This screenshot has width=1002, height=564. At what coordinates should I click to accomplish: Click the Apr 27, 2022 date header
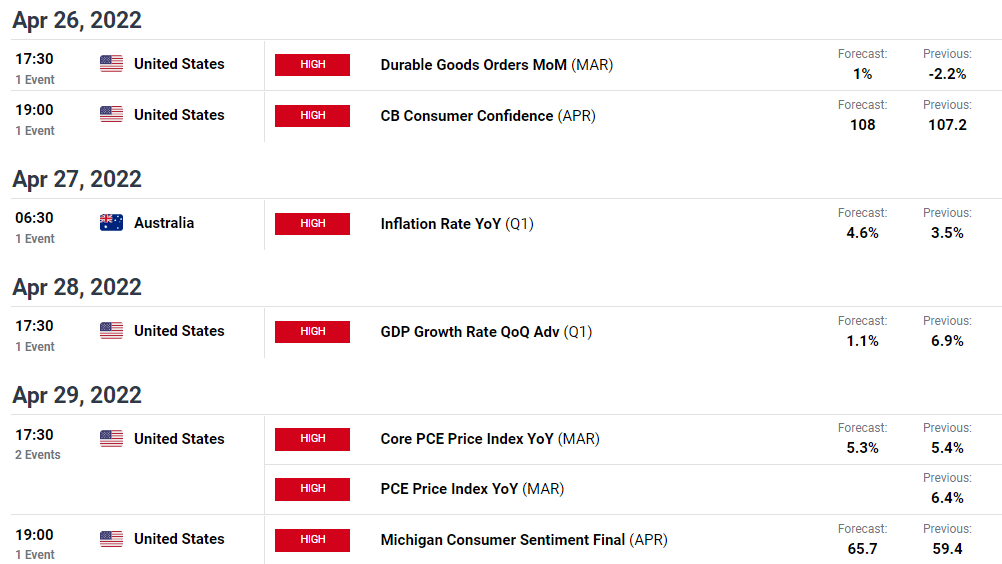click(x=77, y=179)
